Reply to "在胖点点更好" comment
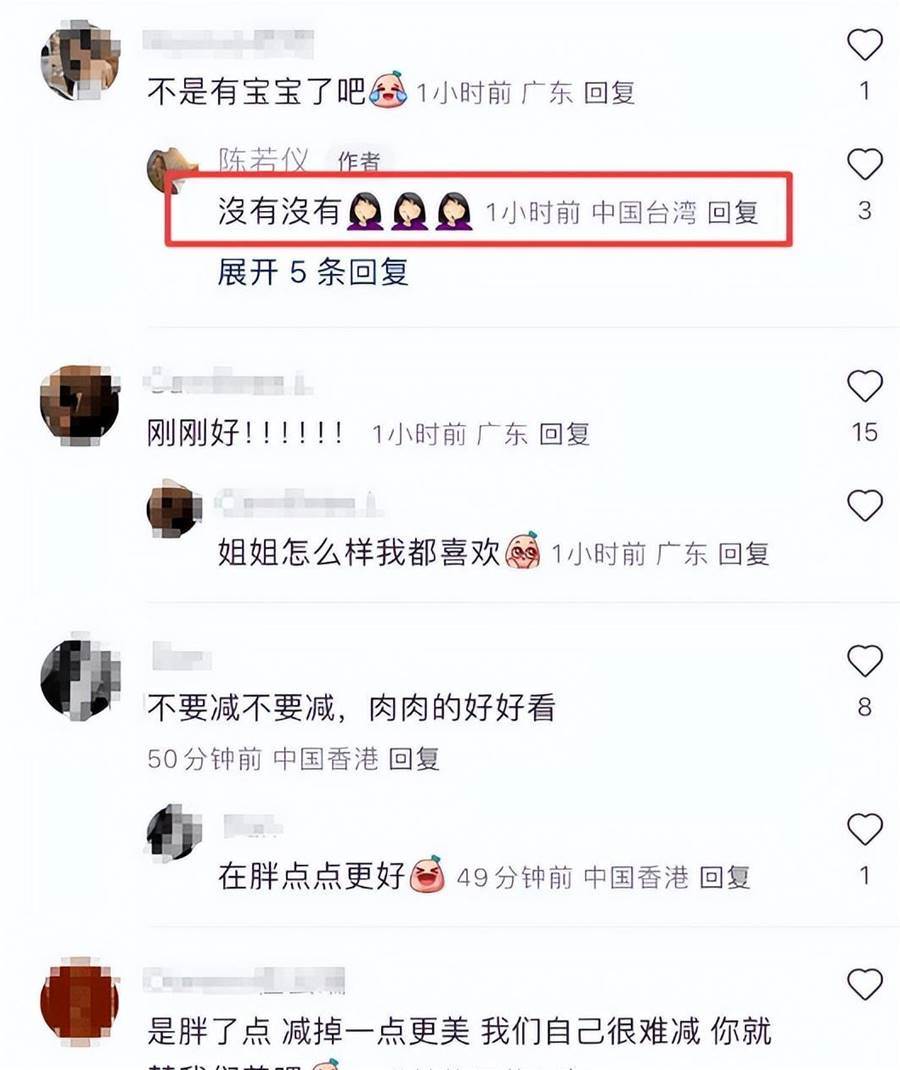The height and width of the screenshot is (1070, 900). (725, 877)
